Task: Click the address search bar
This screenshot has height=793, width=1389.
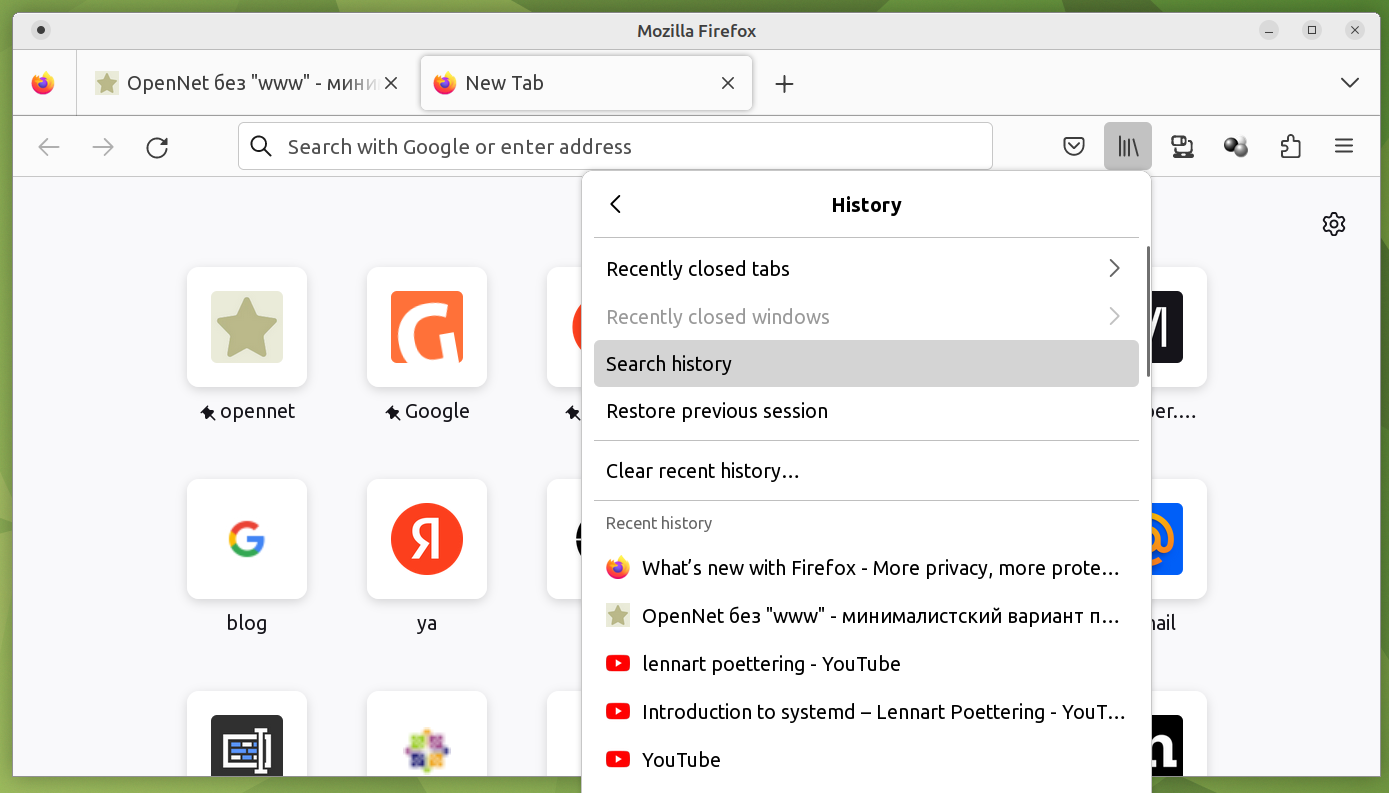Action: coord(615,147)
